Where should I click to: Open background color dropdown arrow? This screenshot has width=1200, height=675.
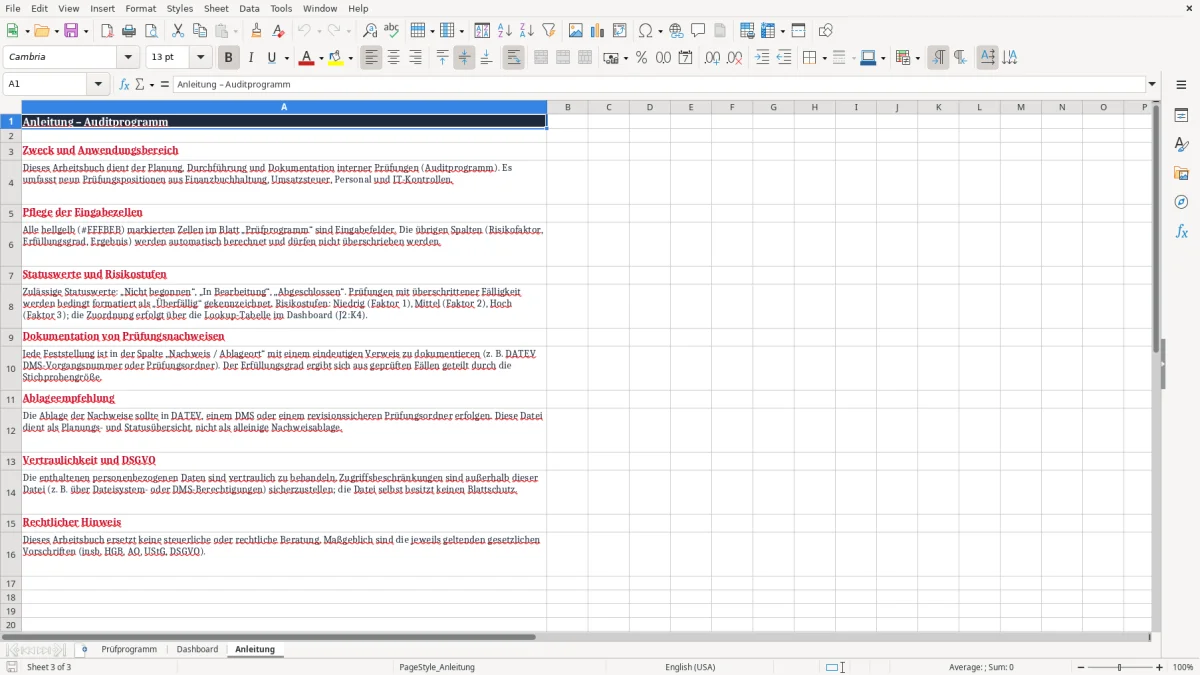coord(350,58)
